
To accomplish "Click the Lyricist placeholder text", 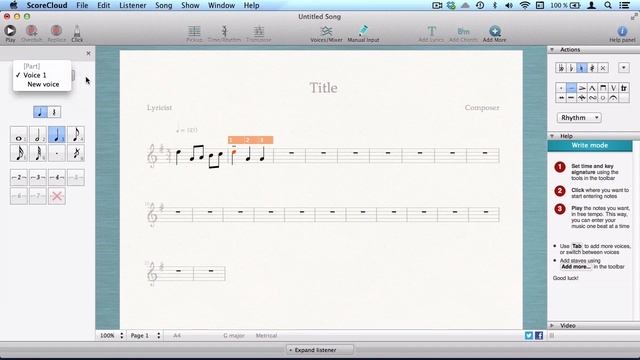I will (159, 108).
